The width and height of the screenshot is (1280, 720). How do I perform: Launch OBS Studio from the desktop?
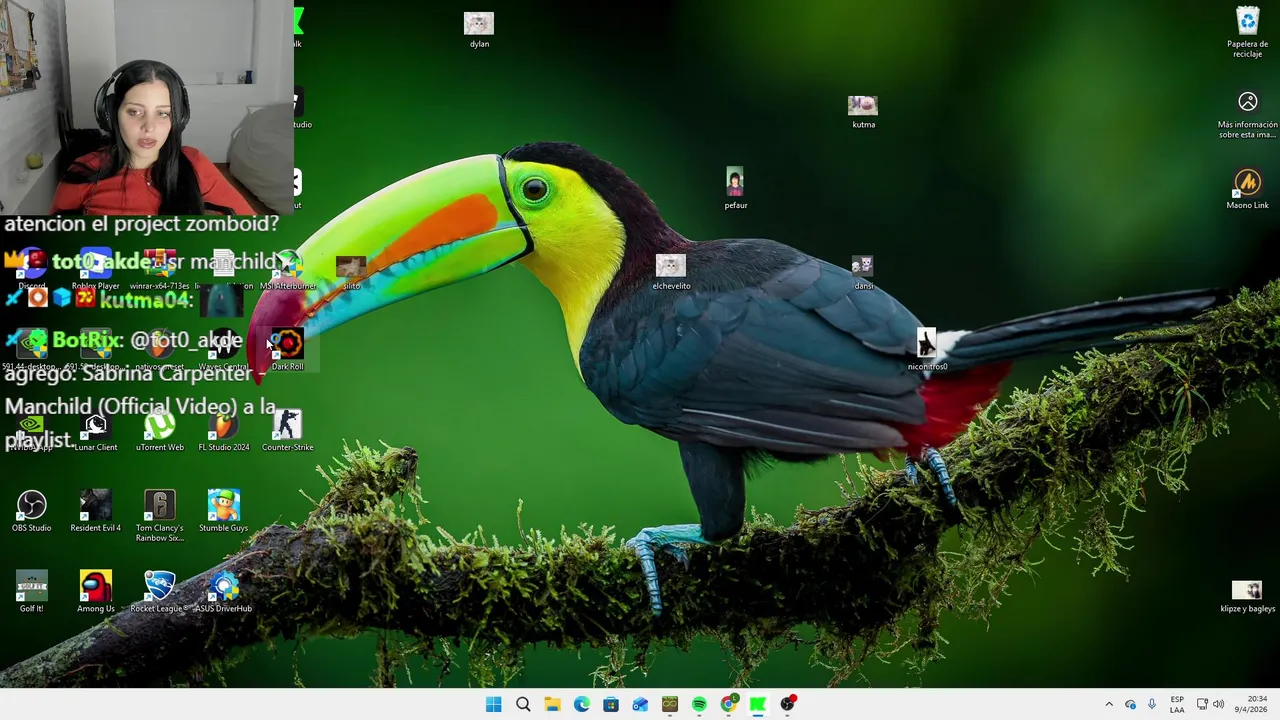[x=31, y=511]
